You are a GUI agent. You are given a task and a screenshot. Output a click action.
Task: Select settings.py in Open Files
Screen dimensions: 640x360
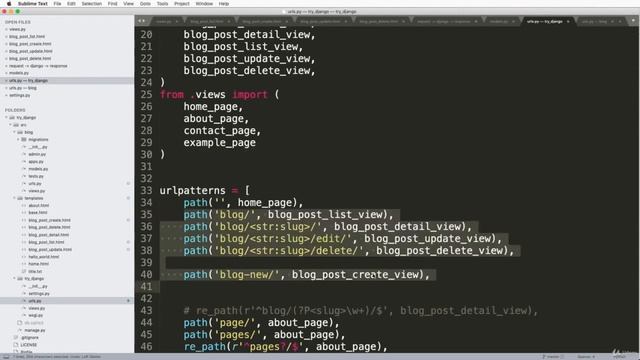pos(20,95)
